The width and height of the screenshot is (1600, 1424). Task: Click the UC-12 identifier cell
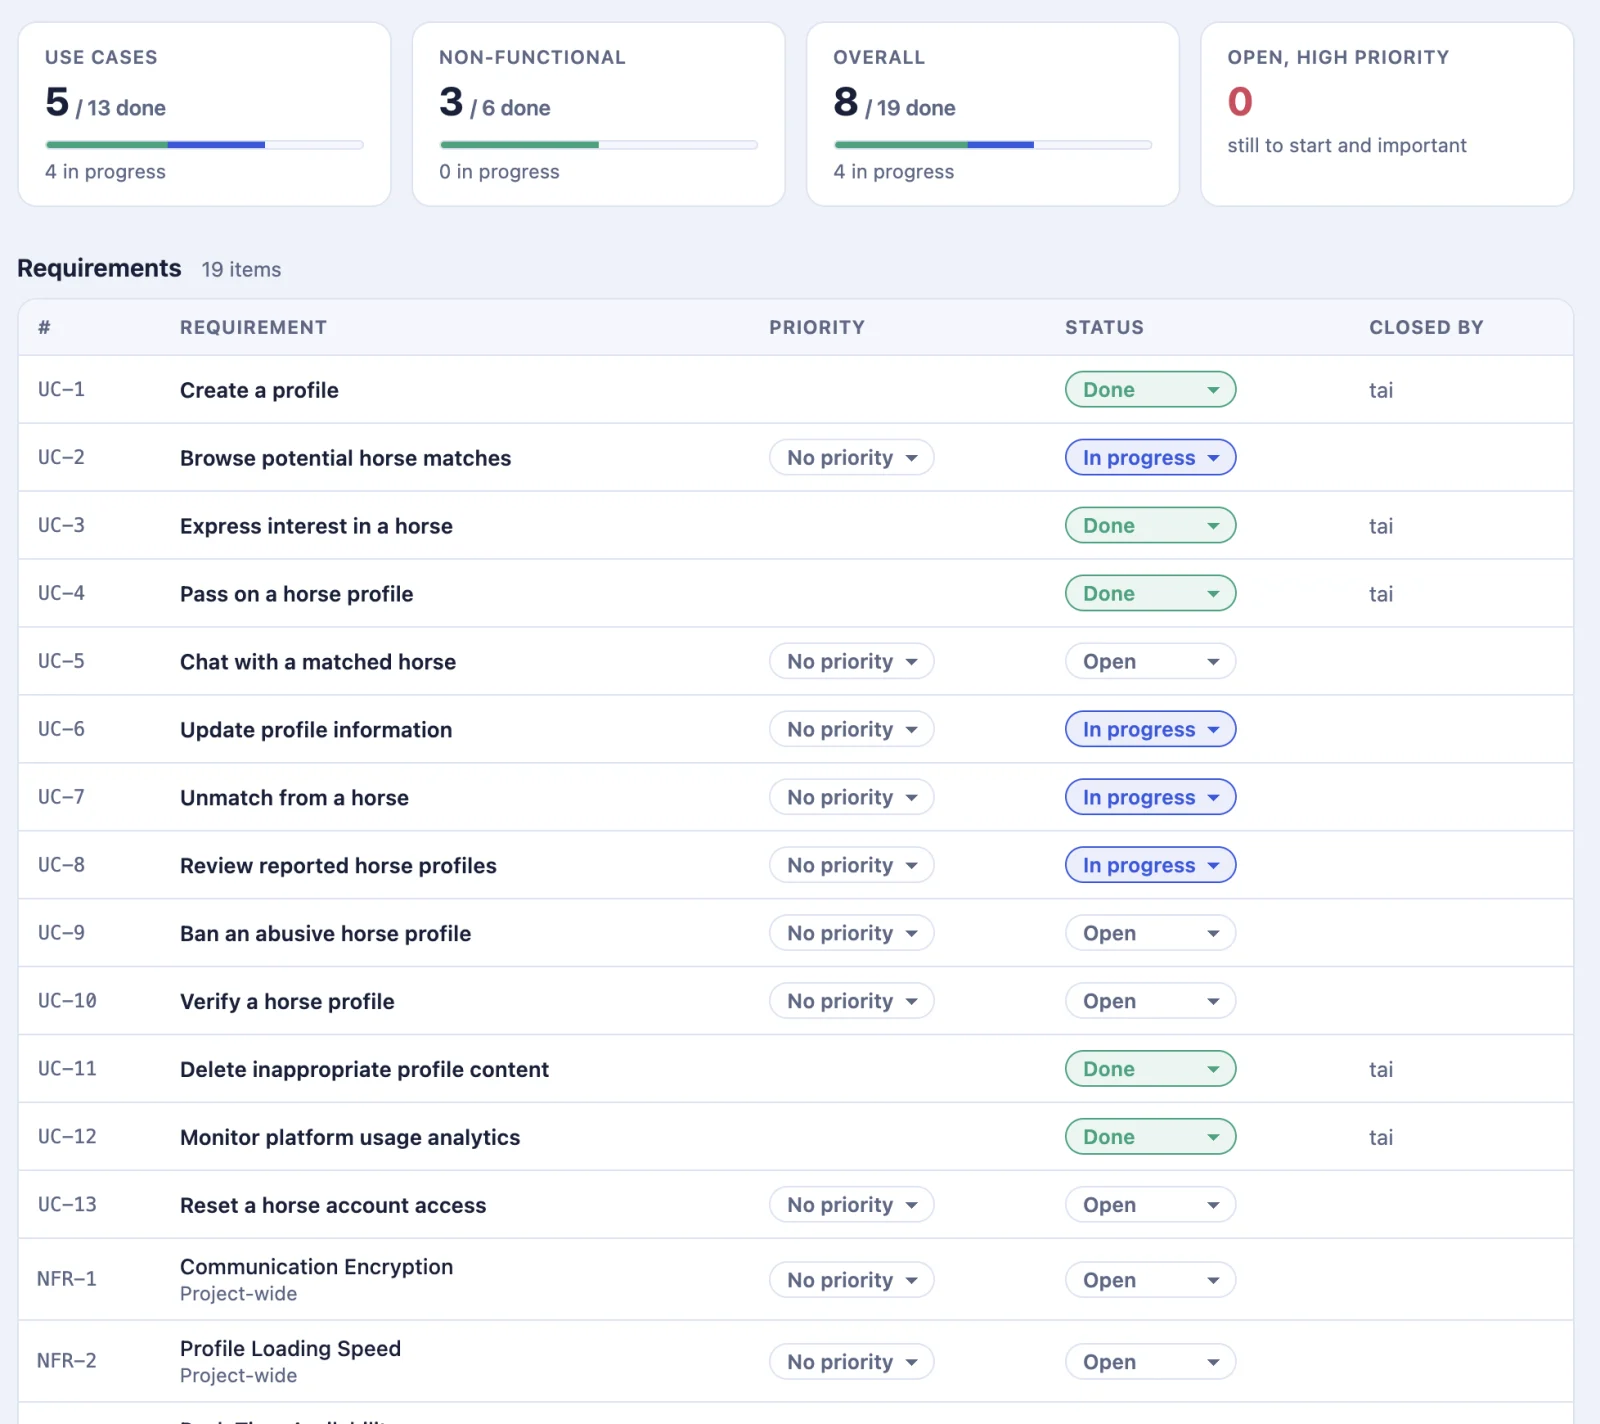coord(67,1137)
